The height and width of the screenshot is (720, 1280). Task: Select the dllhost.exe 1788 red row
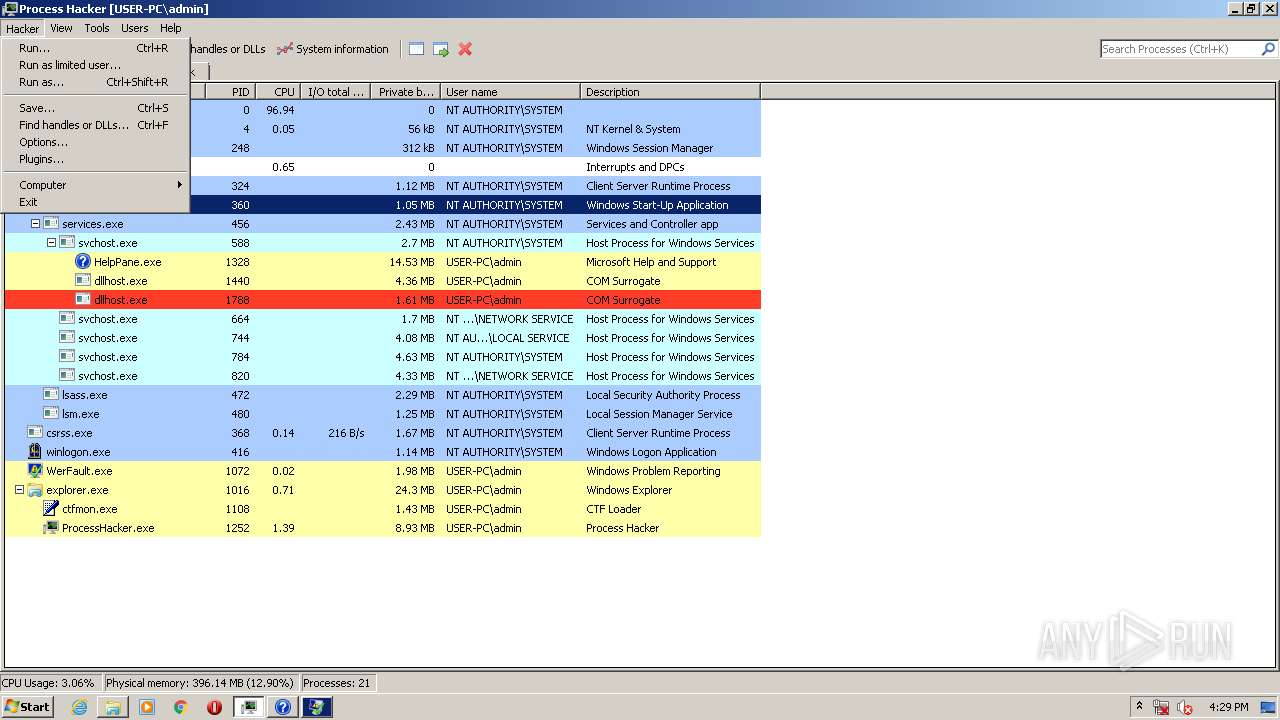pyautogui.click(x=383, y=300)
